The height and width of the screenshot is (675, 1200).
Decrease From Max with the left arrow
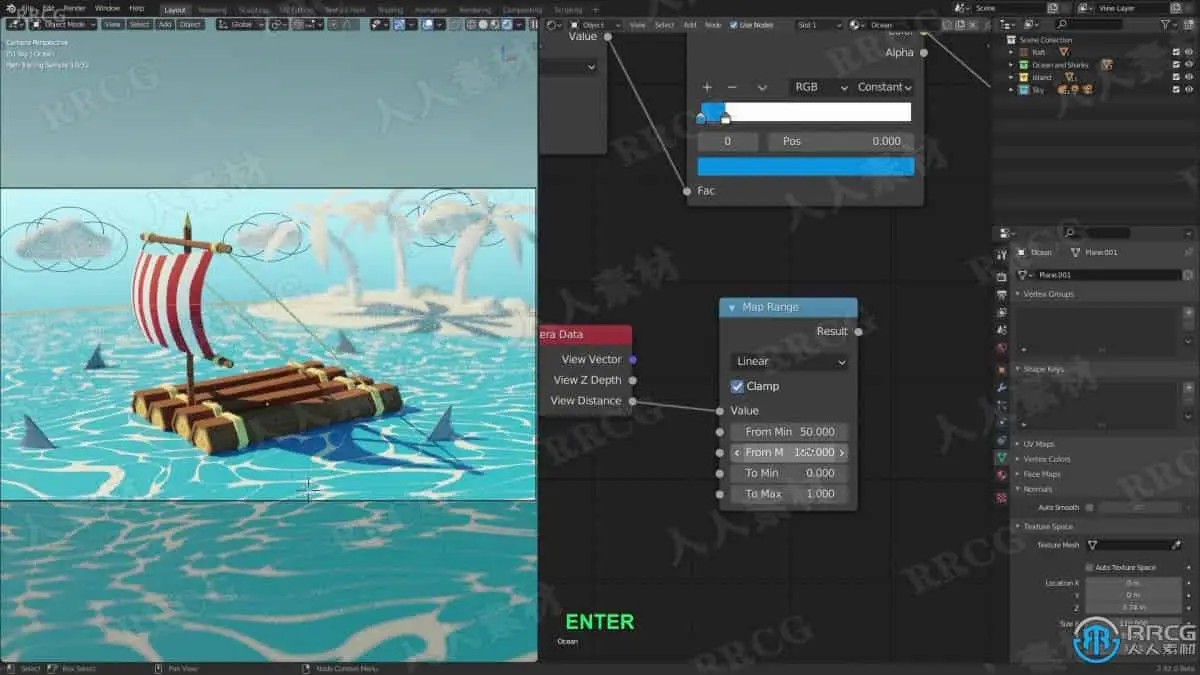[737, 452]
